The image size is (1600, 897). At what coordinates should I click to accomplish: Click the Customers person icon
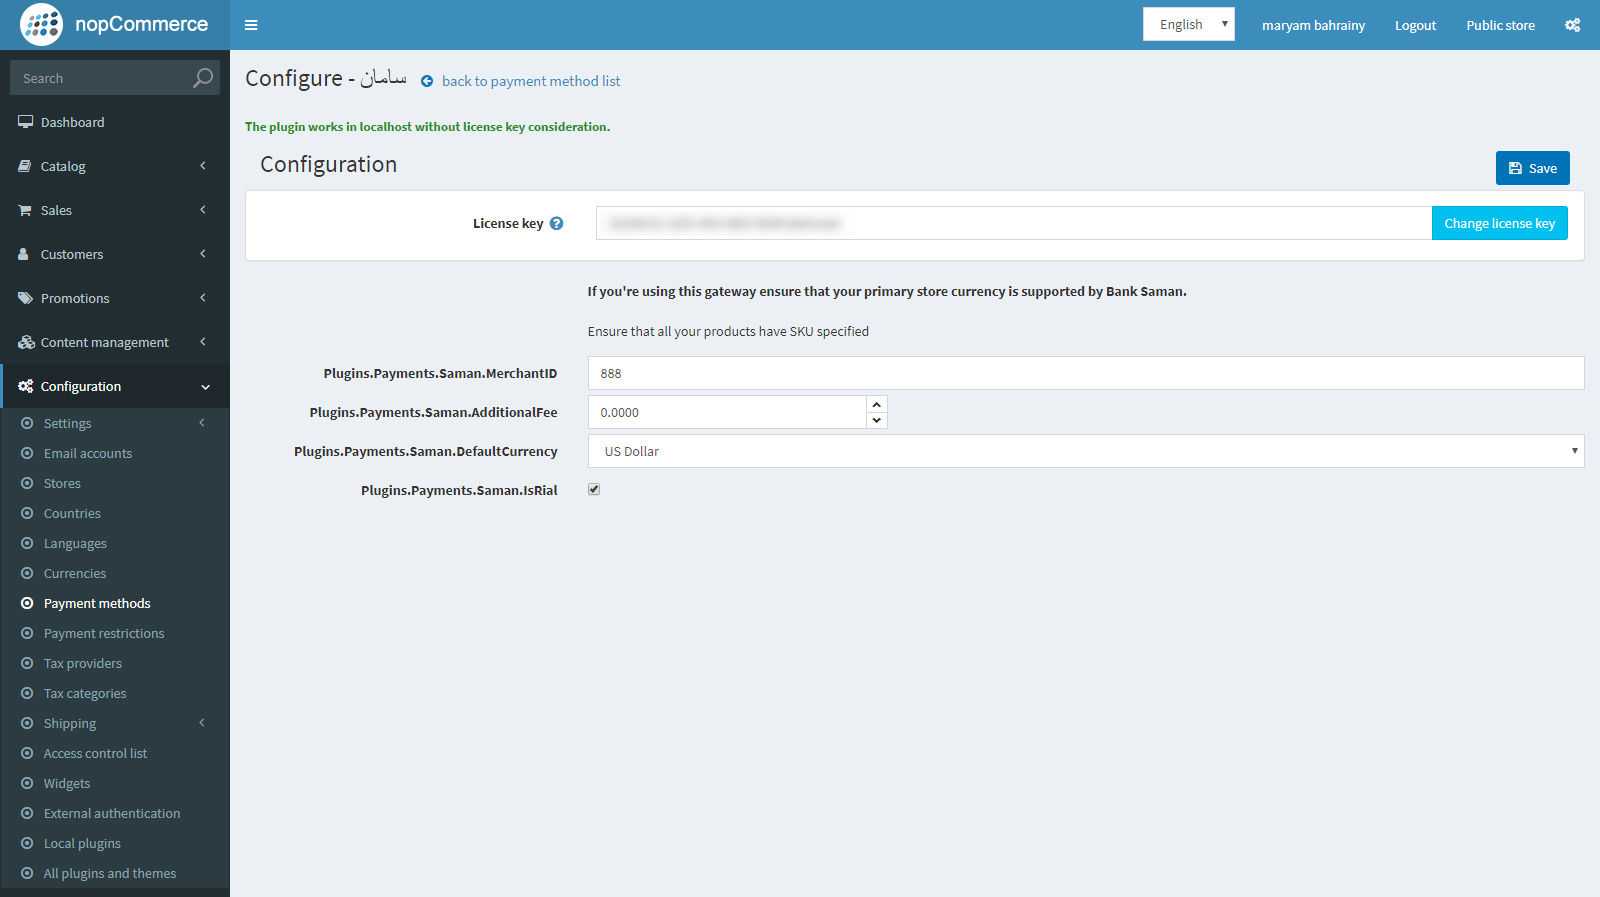24,254
